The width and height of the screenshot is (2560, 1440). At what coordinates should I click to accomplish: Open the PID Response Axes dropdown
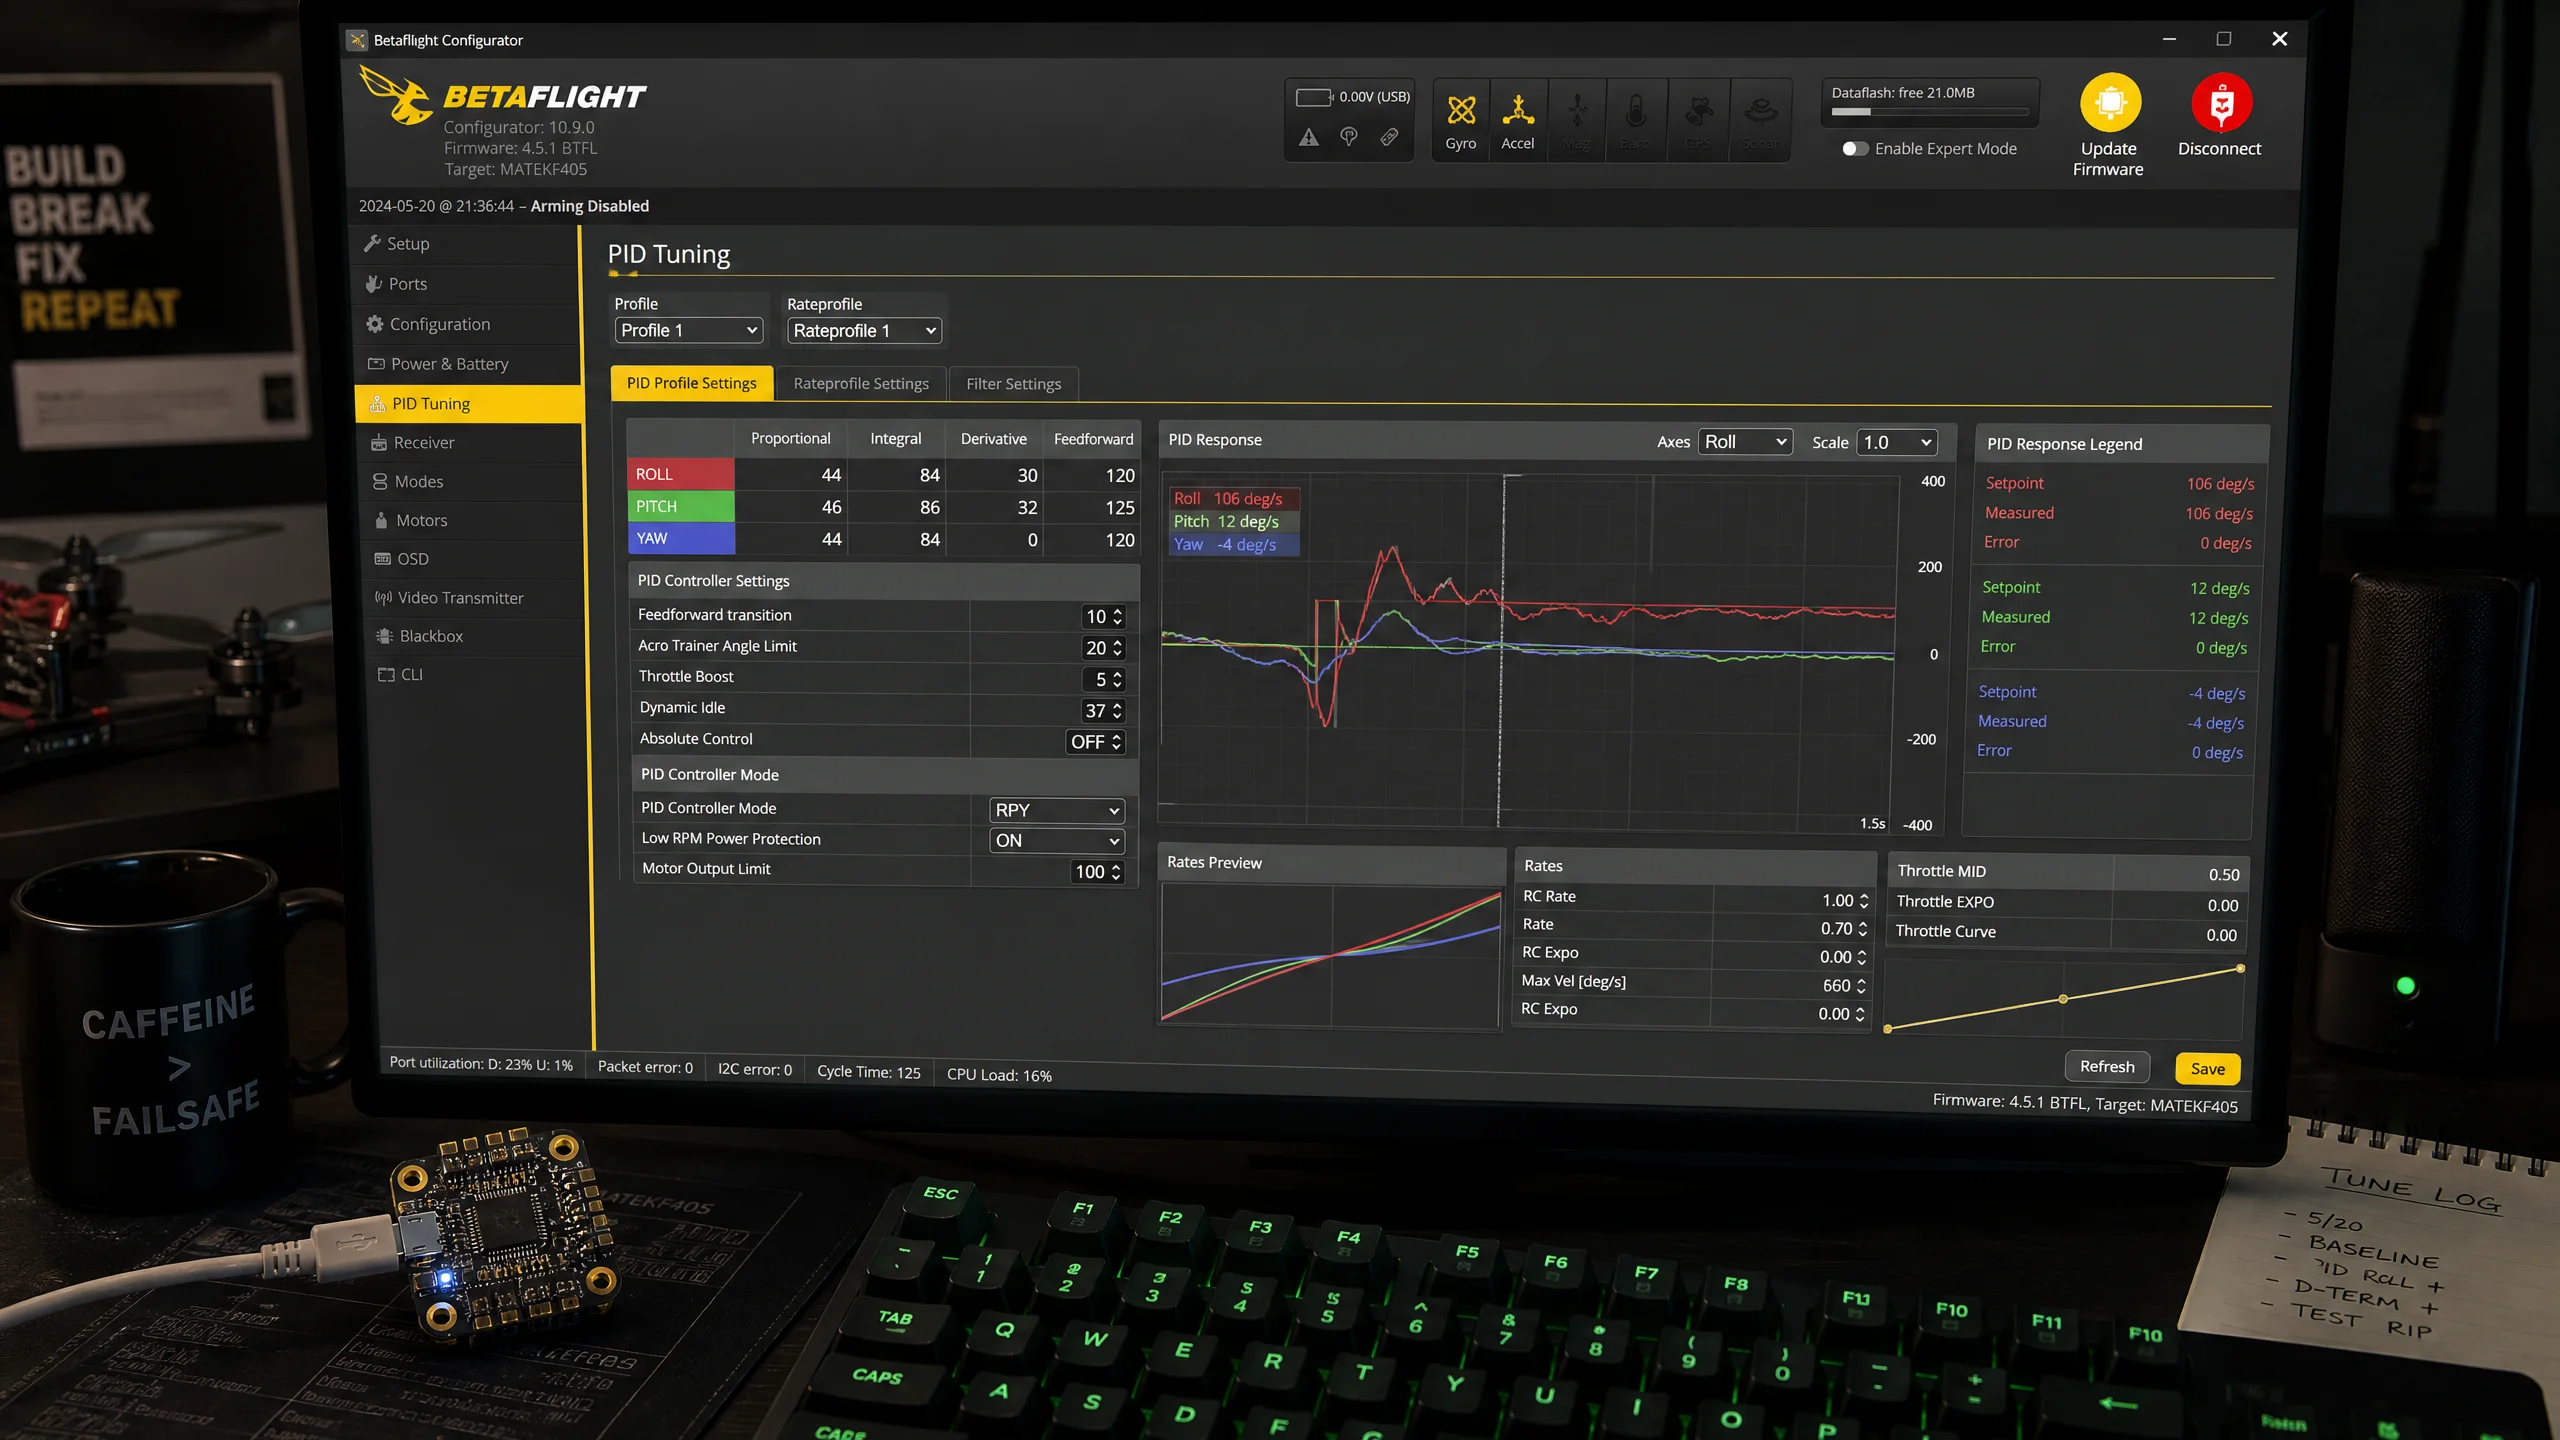pos(1745,442)
